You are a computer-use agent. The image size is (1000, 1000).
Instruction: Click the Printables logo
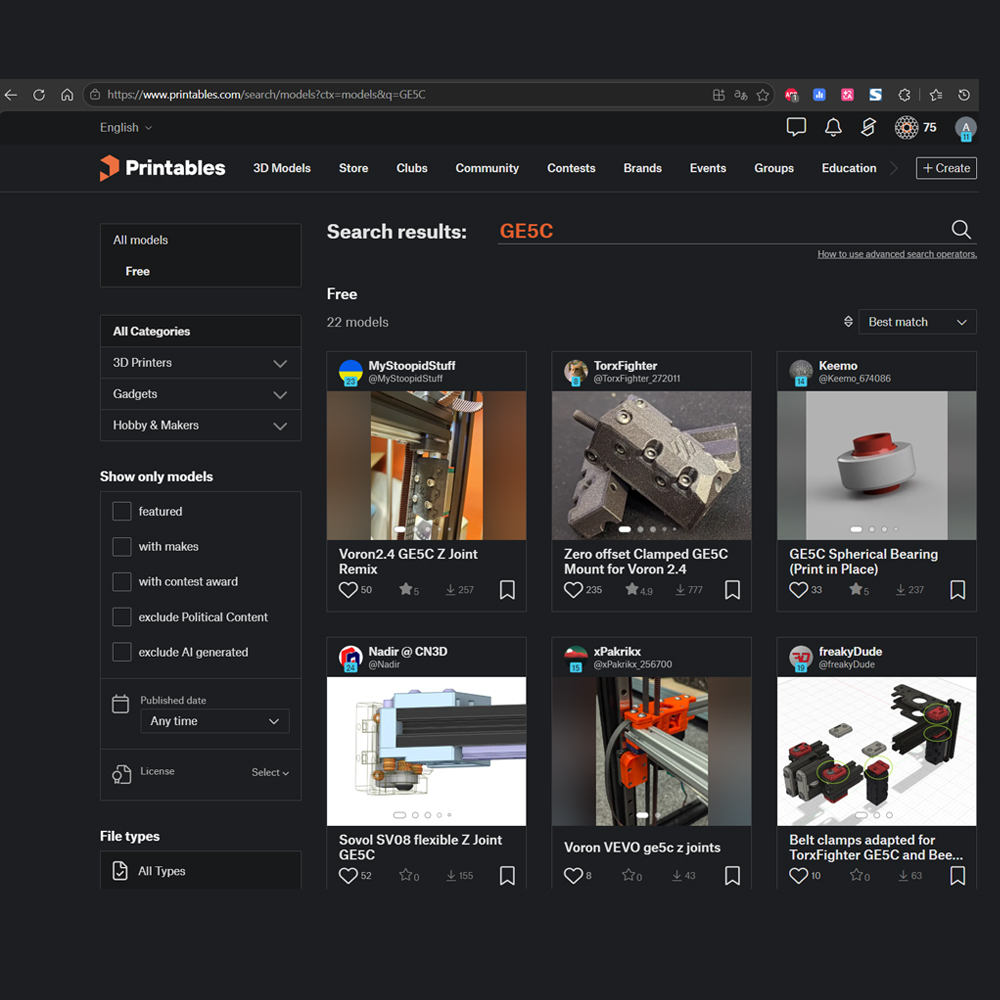tap(163, 168)
